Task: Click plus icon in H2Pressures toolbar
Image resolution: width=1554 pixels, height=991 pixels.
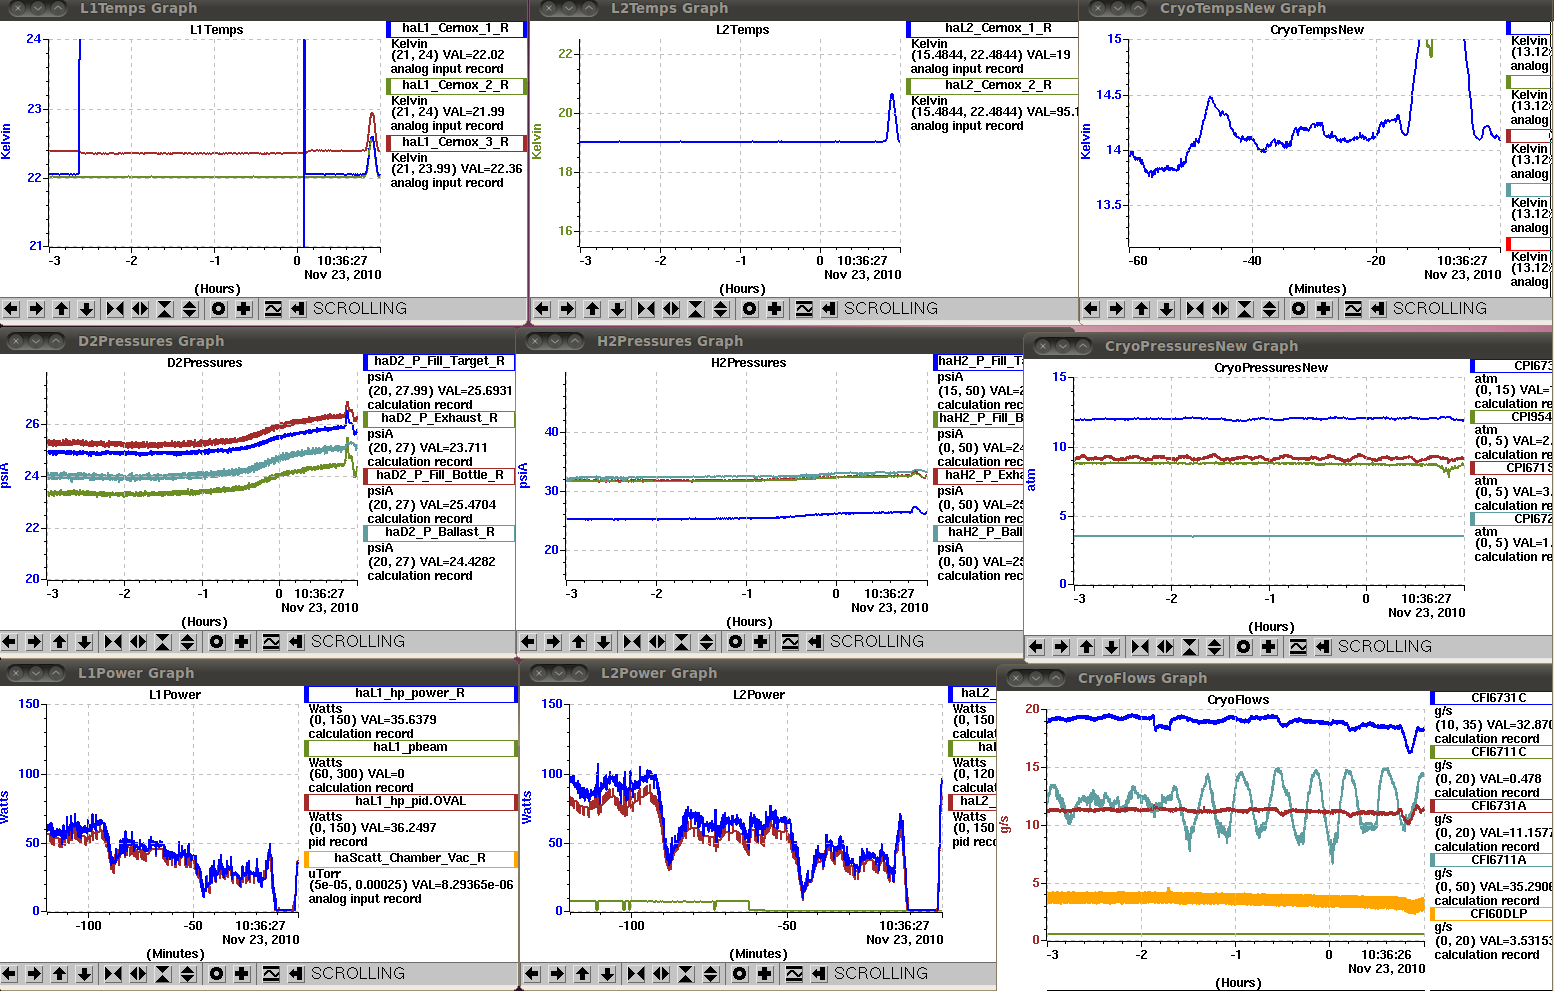Action: [x=761, y=642]
